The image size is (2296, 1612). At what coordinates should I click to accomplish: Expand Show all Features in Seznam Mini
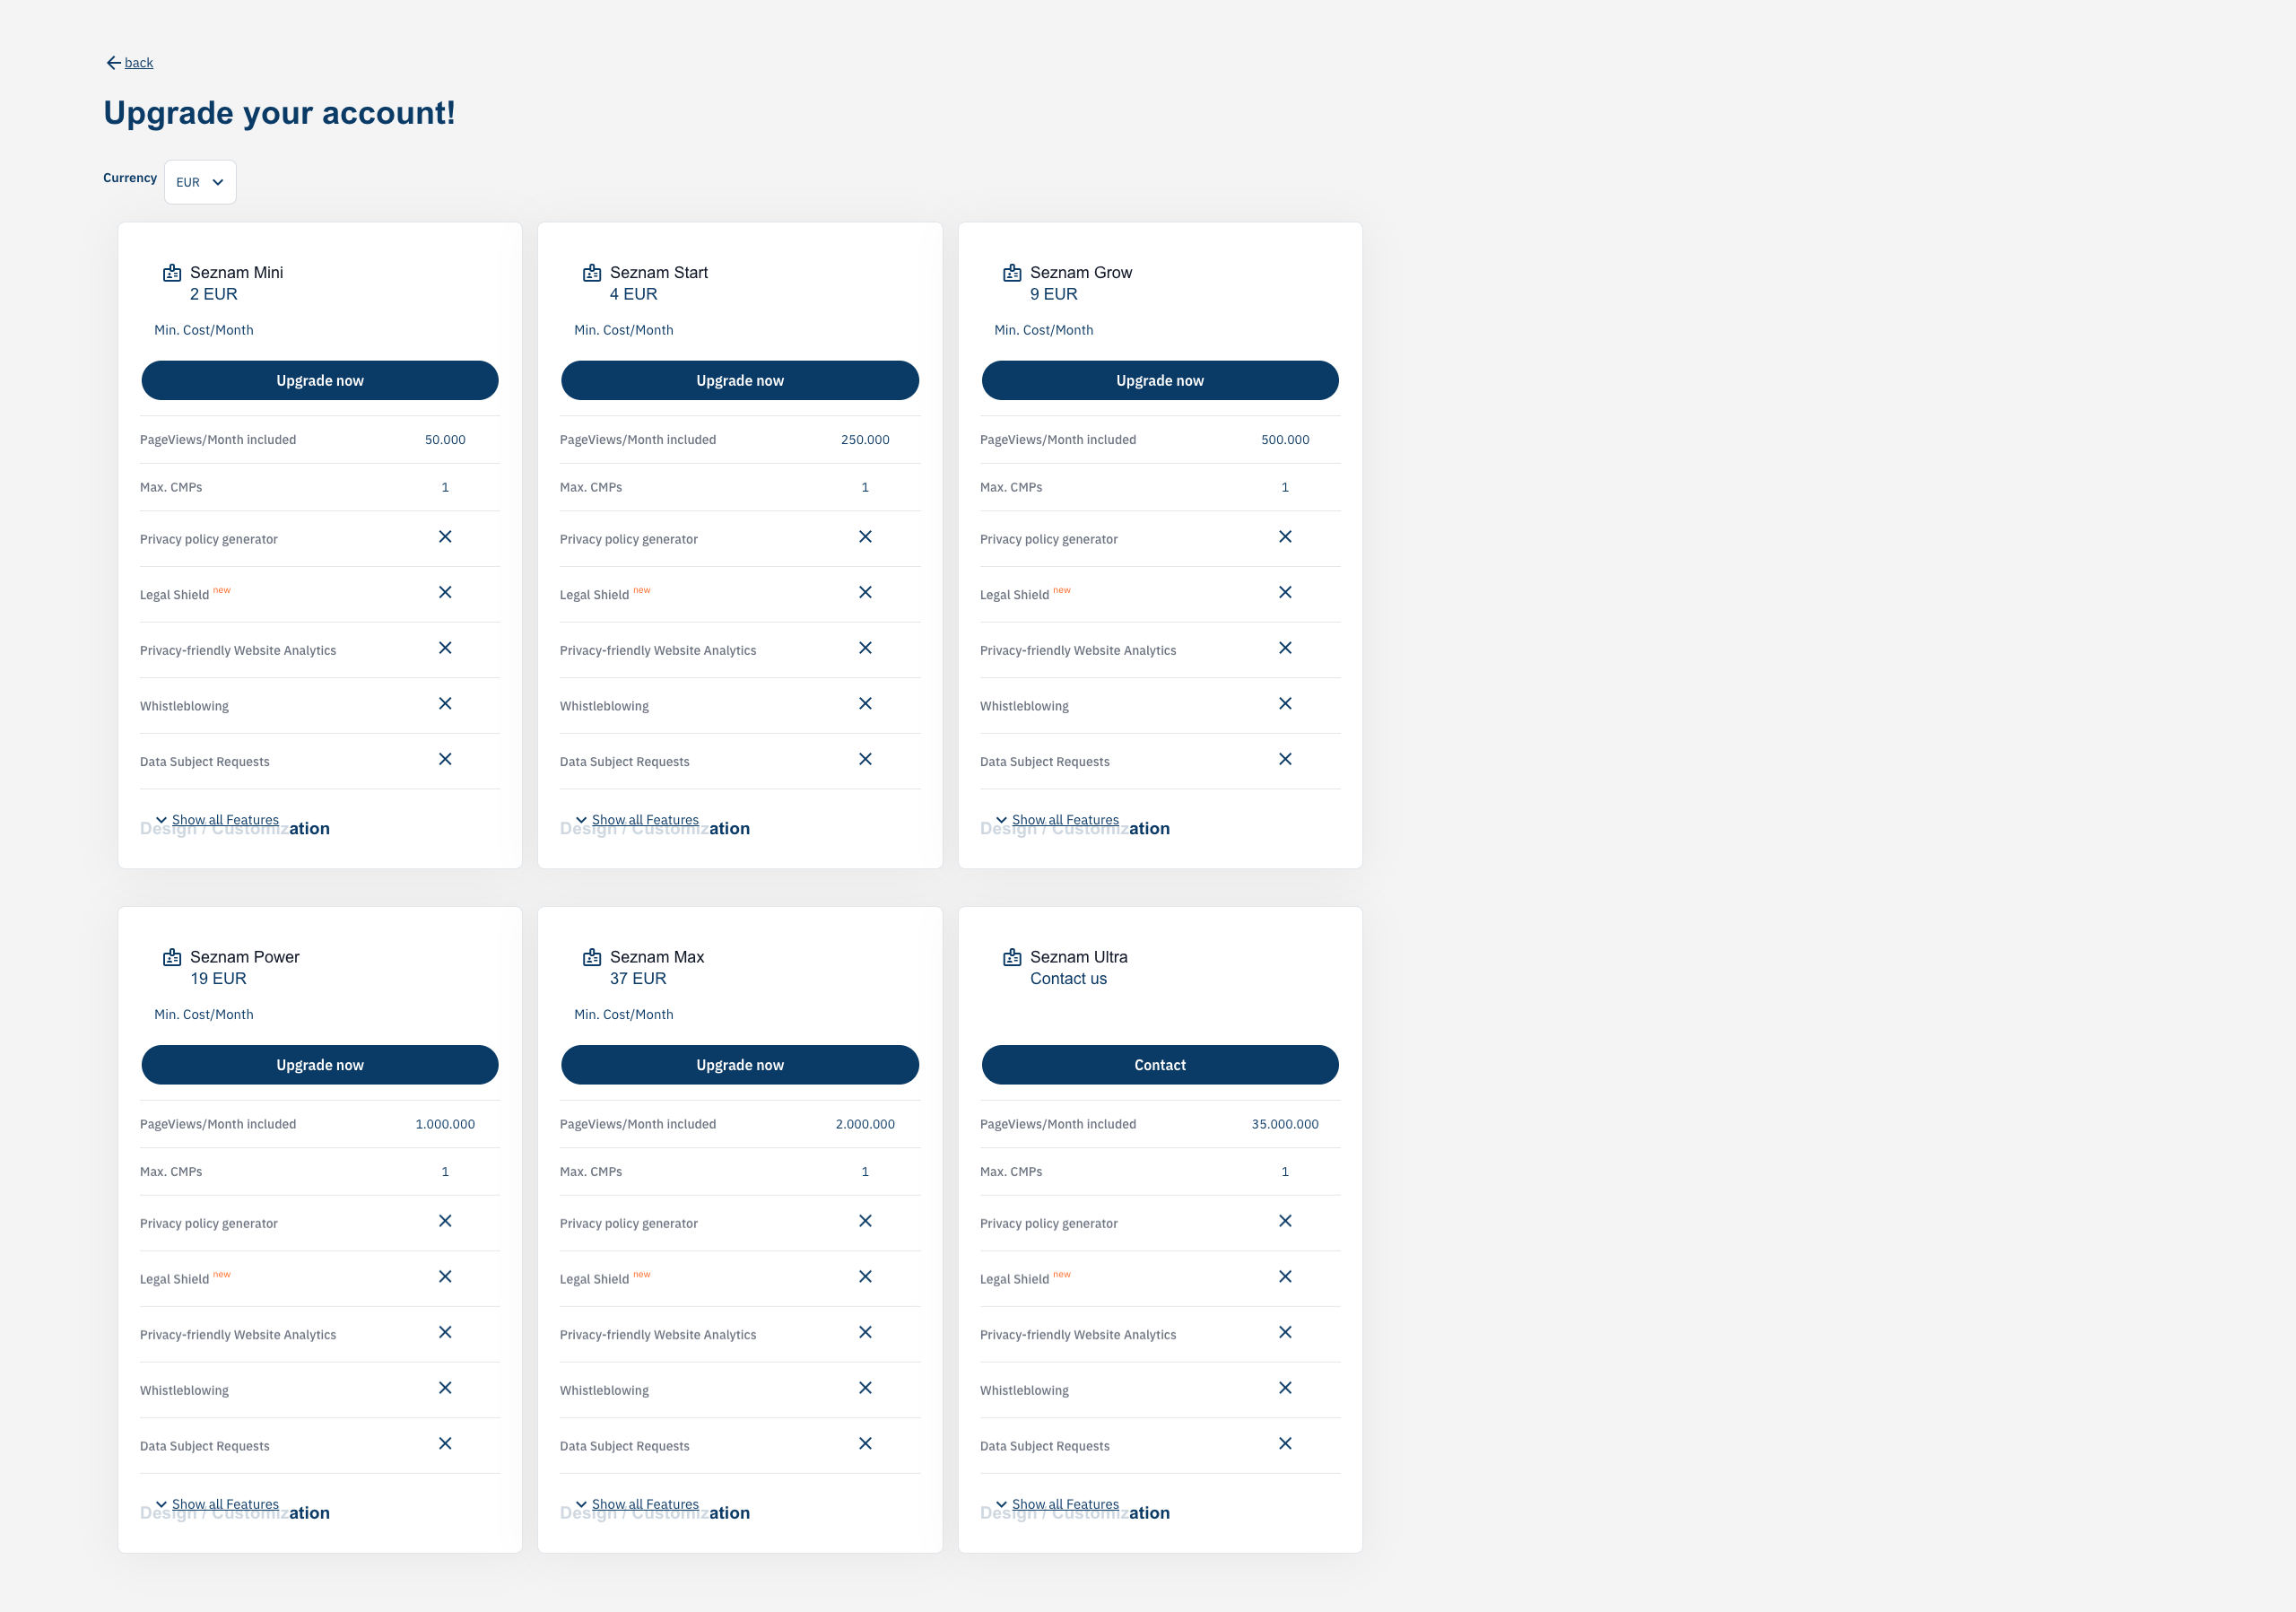pyautogui.click(x=225, y=820)
